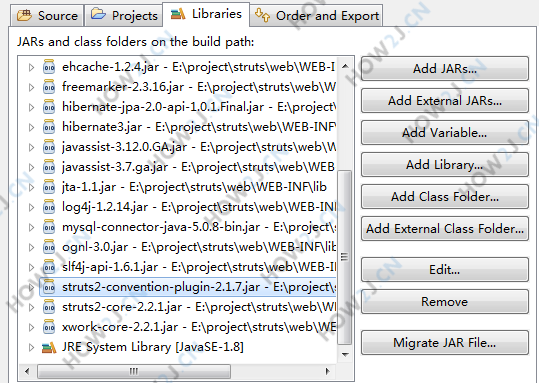This screenshot has height=383, width=539.
Task: Click the jar icon for freemarker-2.3.16.jar
Action: 49,87
